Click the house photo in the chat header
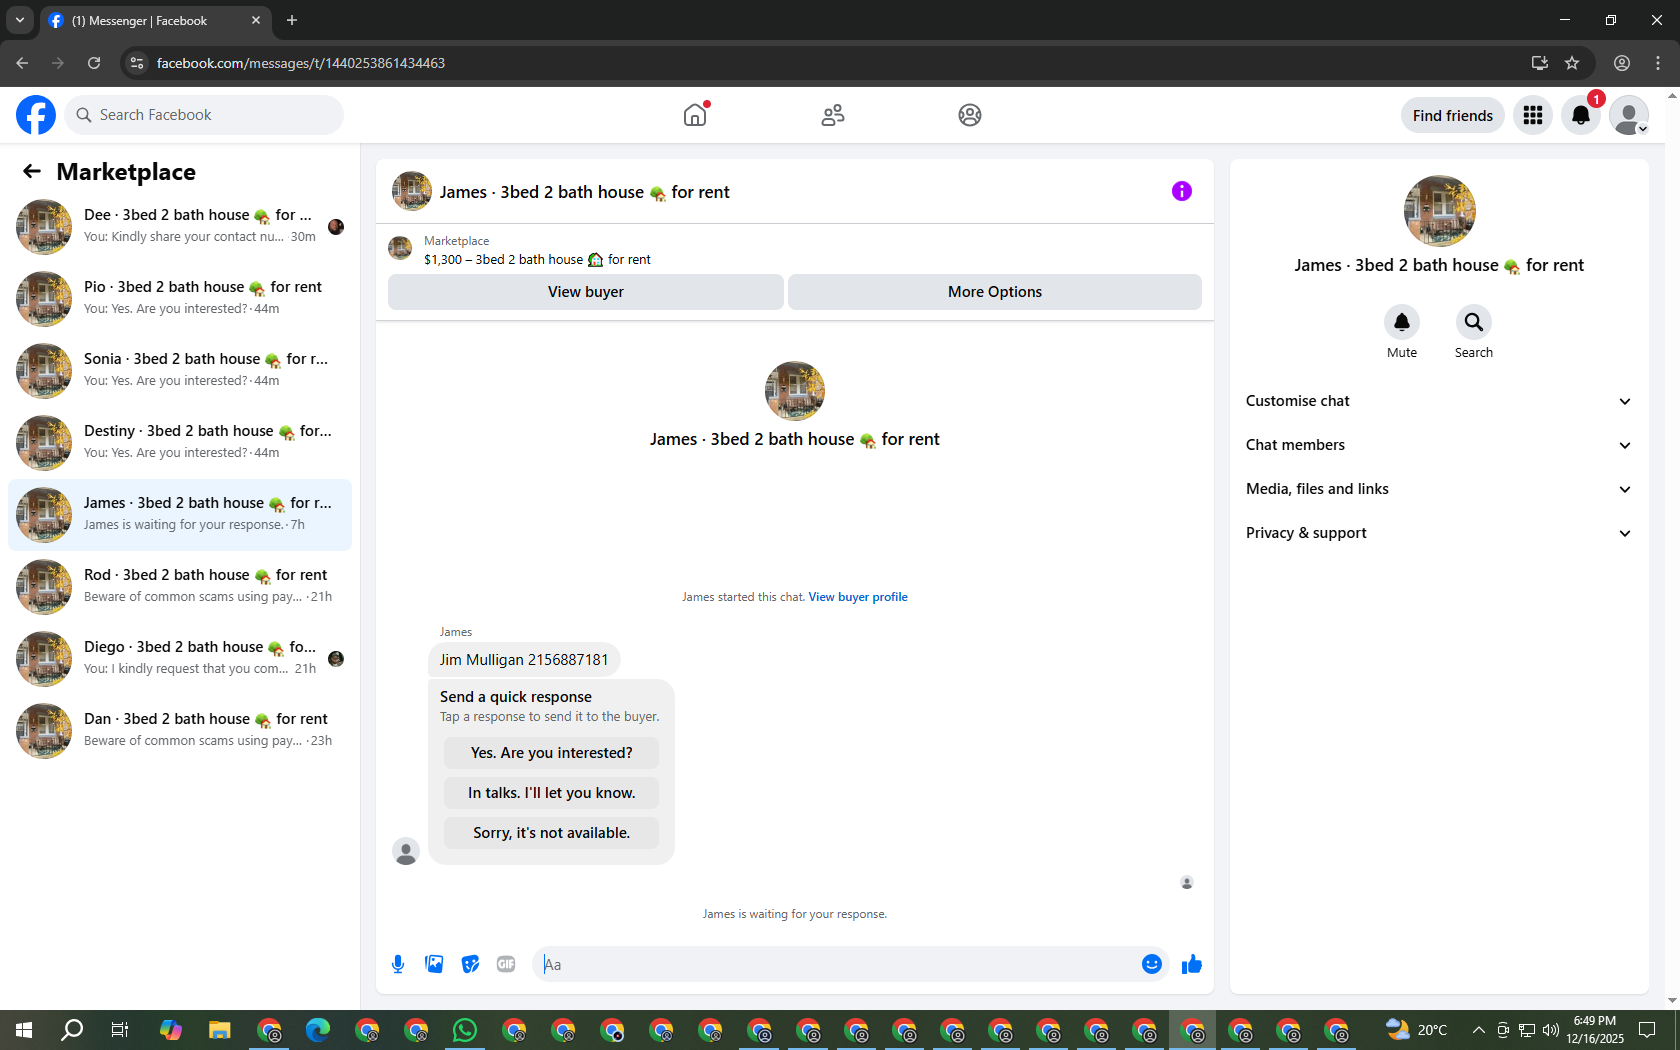 click(412, 191)
